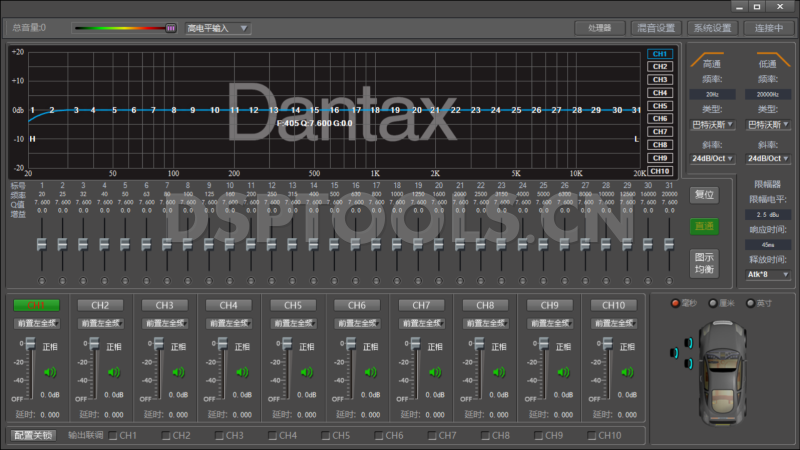The image size is (800, 450).
Task: Click the Graphic EQ button
Action: point(705,263)
